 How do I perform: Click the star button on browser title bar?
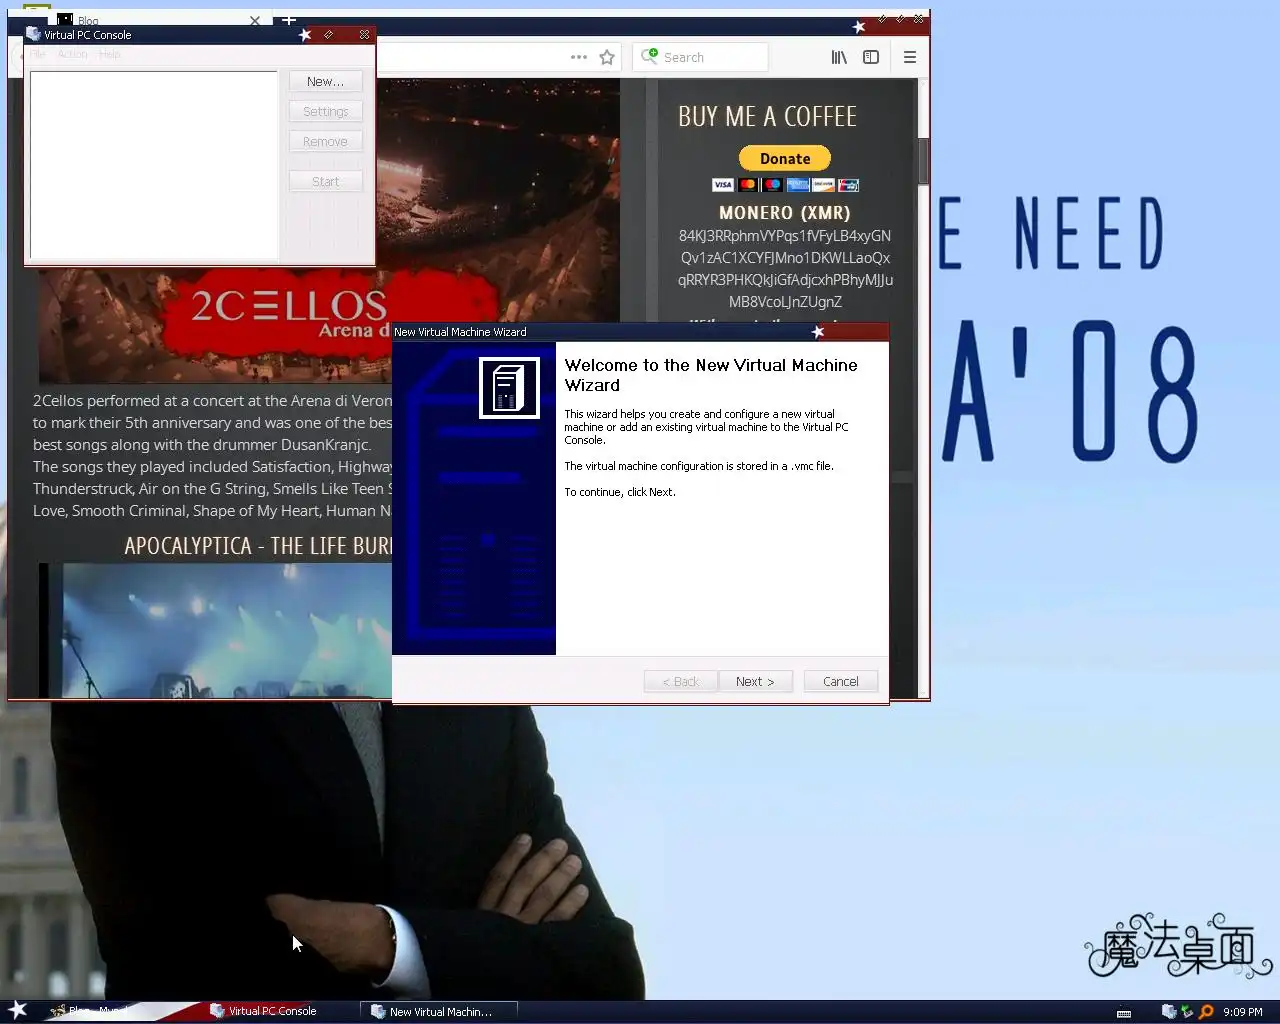[859, 27]
